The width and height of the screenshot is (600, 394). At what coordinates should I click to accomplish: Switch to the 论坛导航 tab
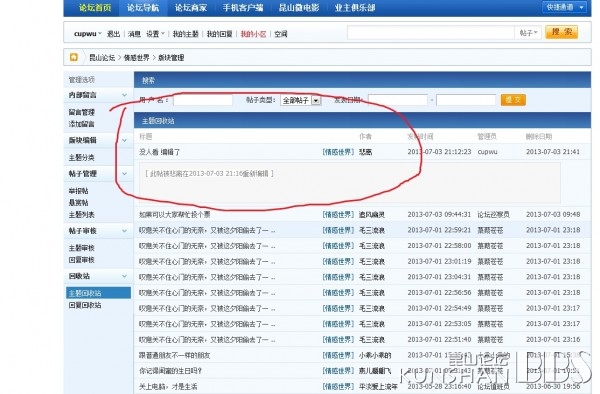coord(143,8)
